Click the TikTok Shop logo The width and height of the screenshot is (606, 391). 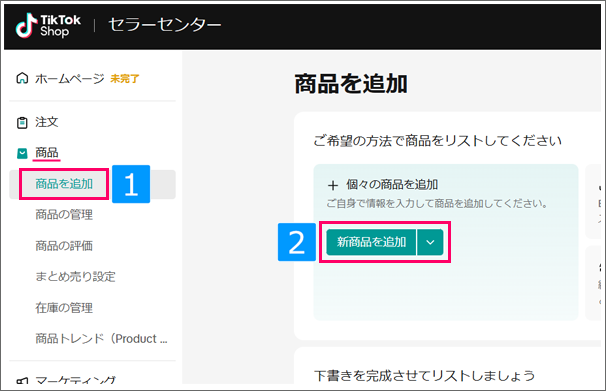(x=48, y=26)
